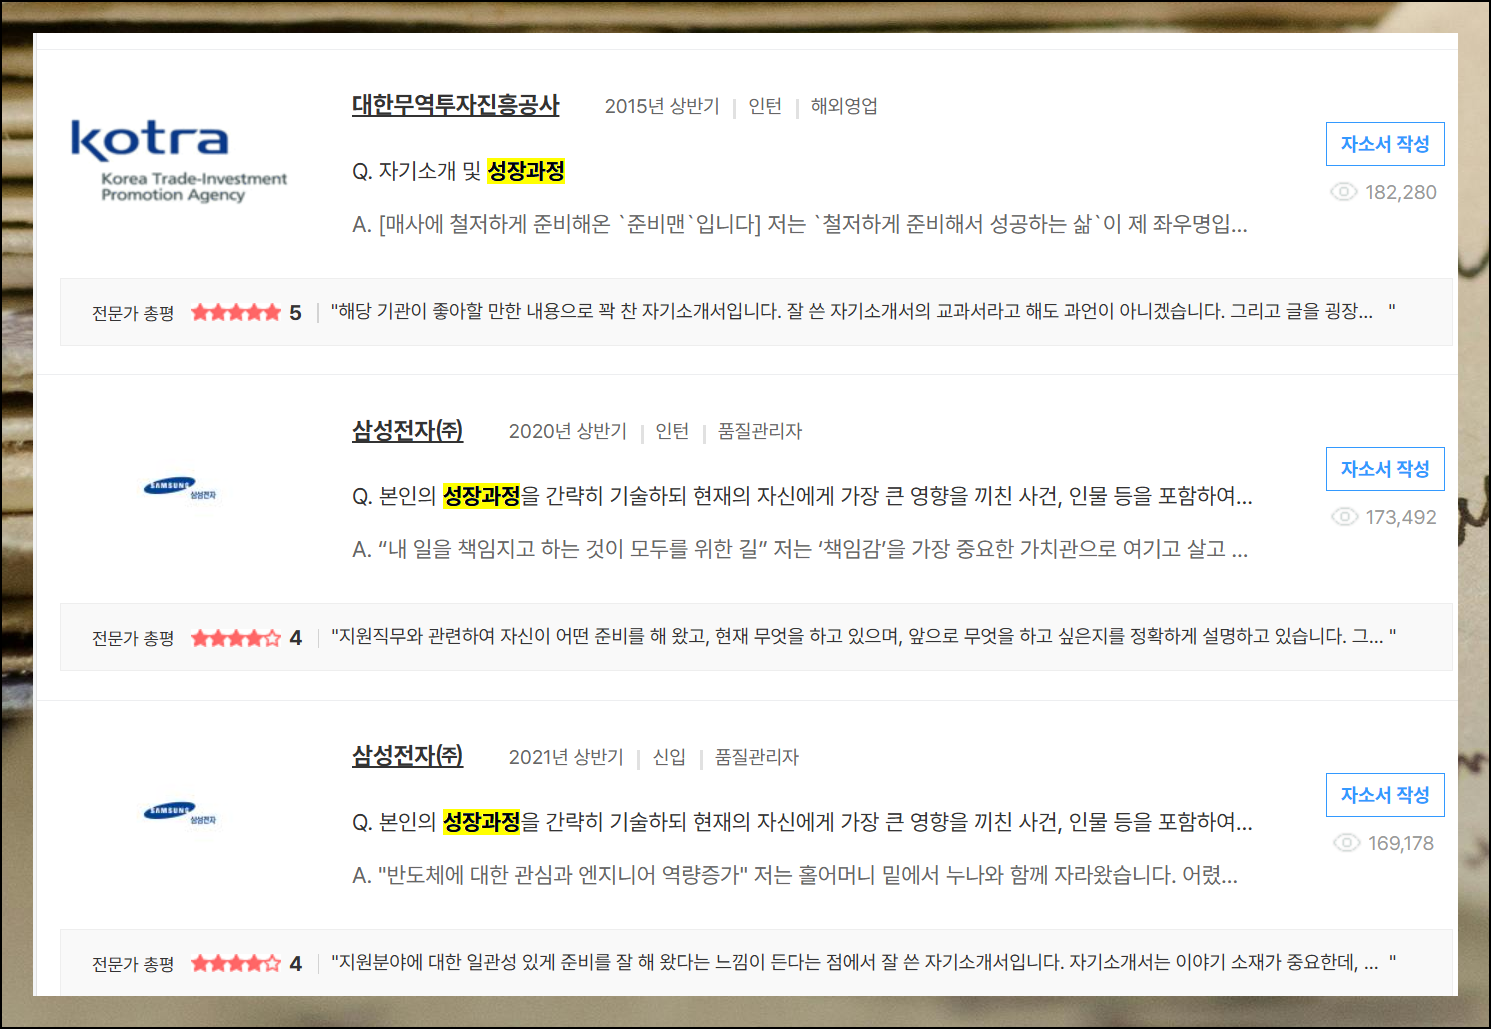Click the '2020년 상반기' label

(x=567, y=431)
